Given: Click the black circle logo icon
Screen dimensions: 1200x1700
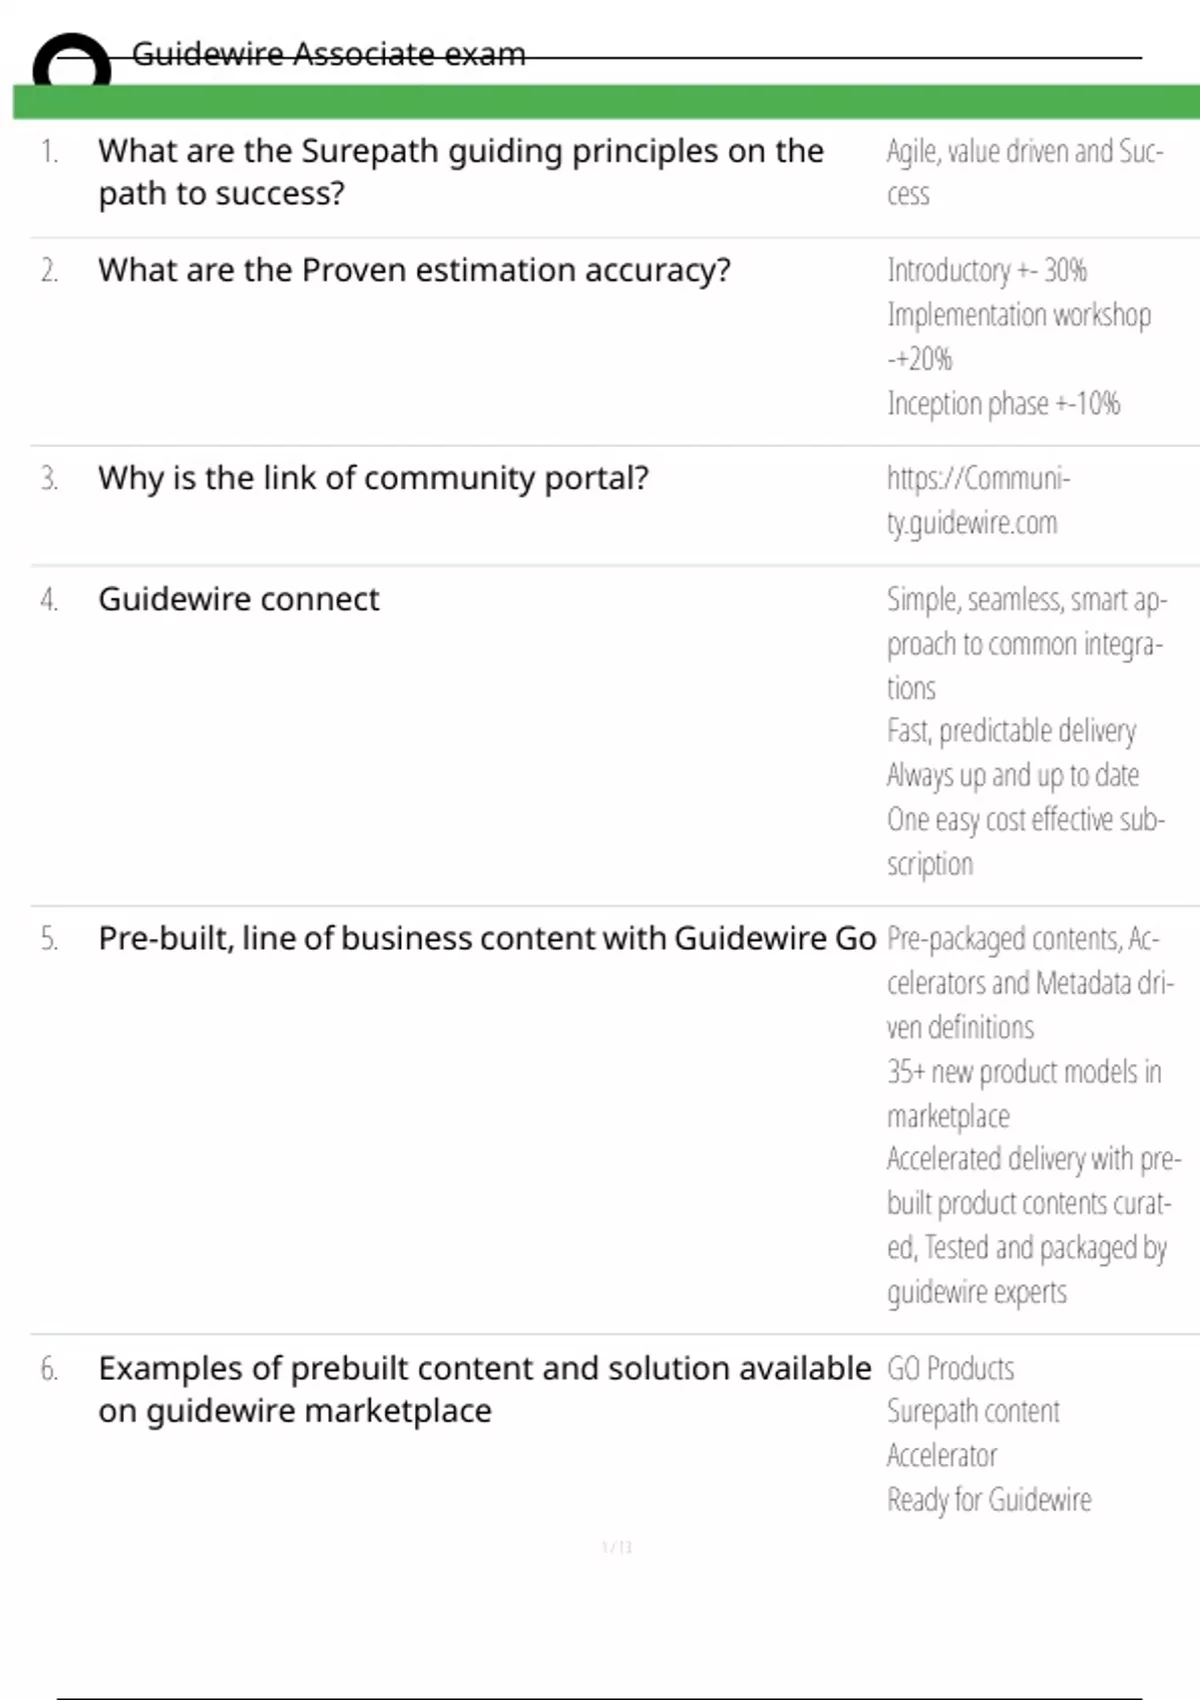Looking at the screenshot, I should click(71, 63).
